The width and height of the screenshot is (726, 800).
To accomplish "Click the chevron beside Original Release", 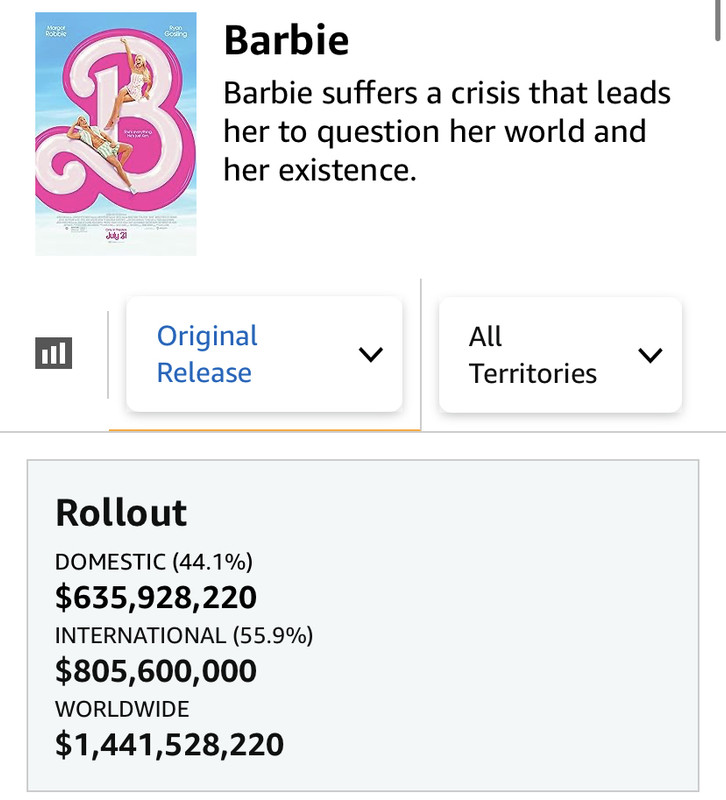I will (370, 354).
